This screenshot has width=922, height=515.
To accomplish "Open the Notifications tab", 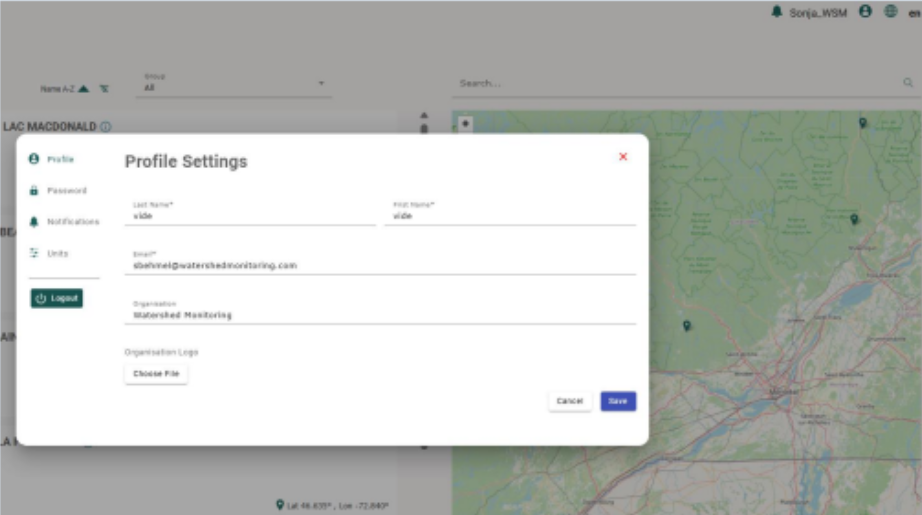I will point(72,222).
